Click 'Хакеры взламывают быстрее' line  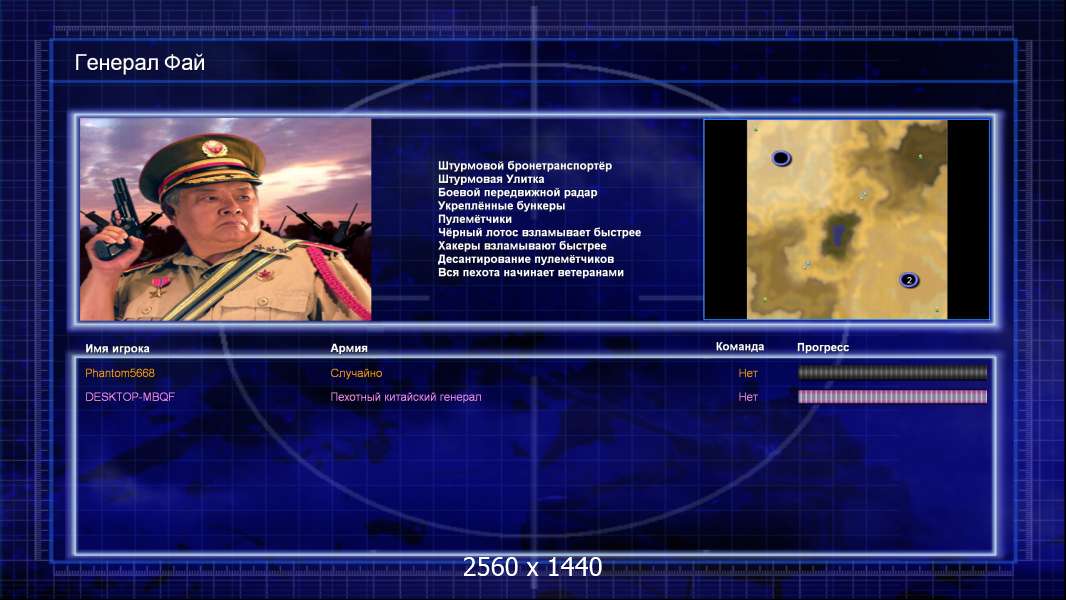(x=522, y=245)
